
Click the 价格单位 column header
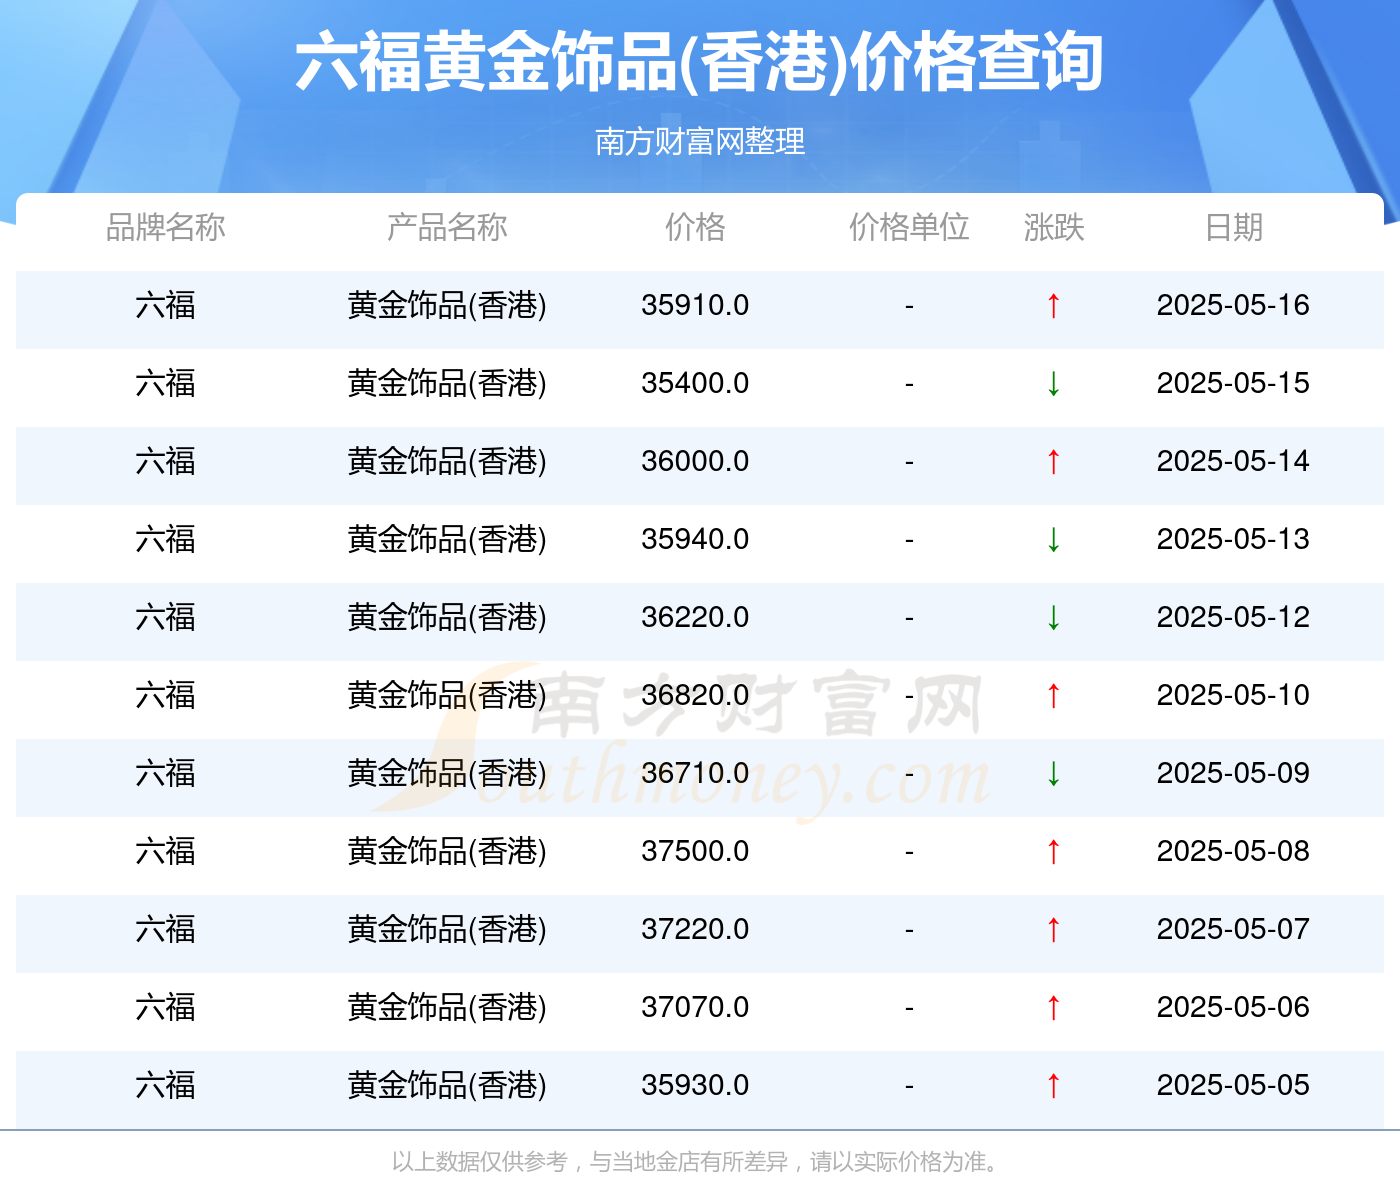tap(909, 227)
